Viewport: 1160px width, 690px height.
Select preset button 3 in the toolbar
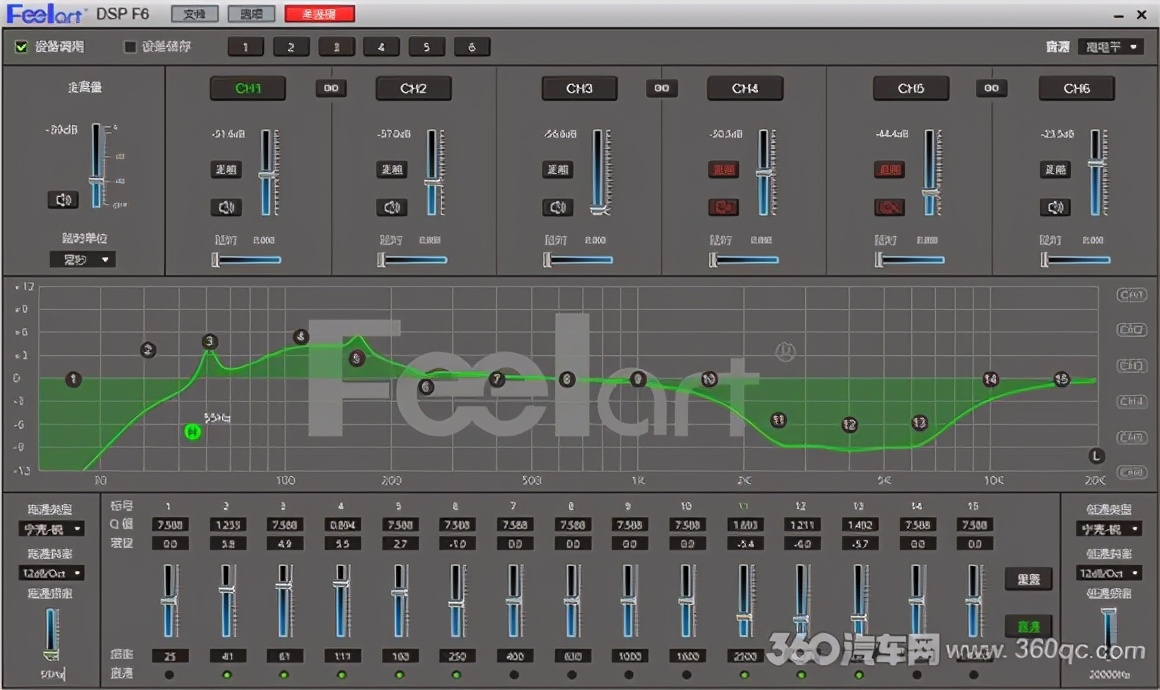point(336,46)
